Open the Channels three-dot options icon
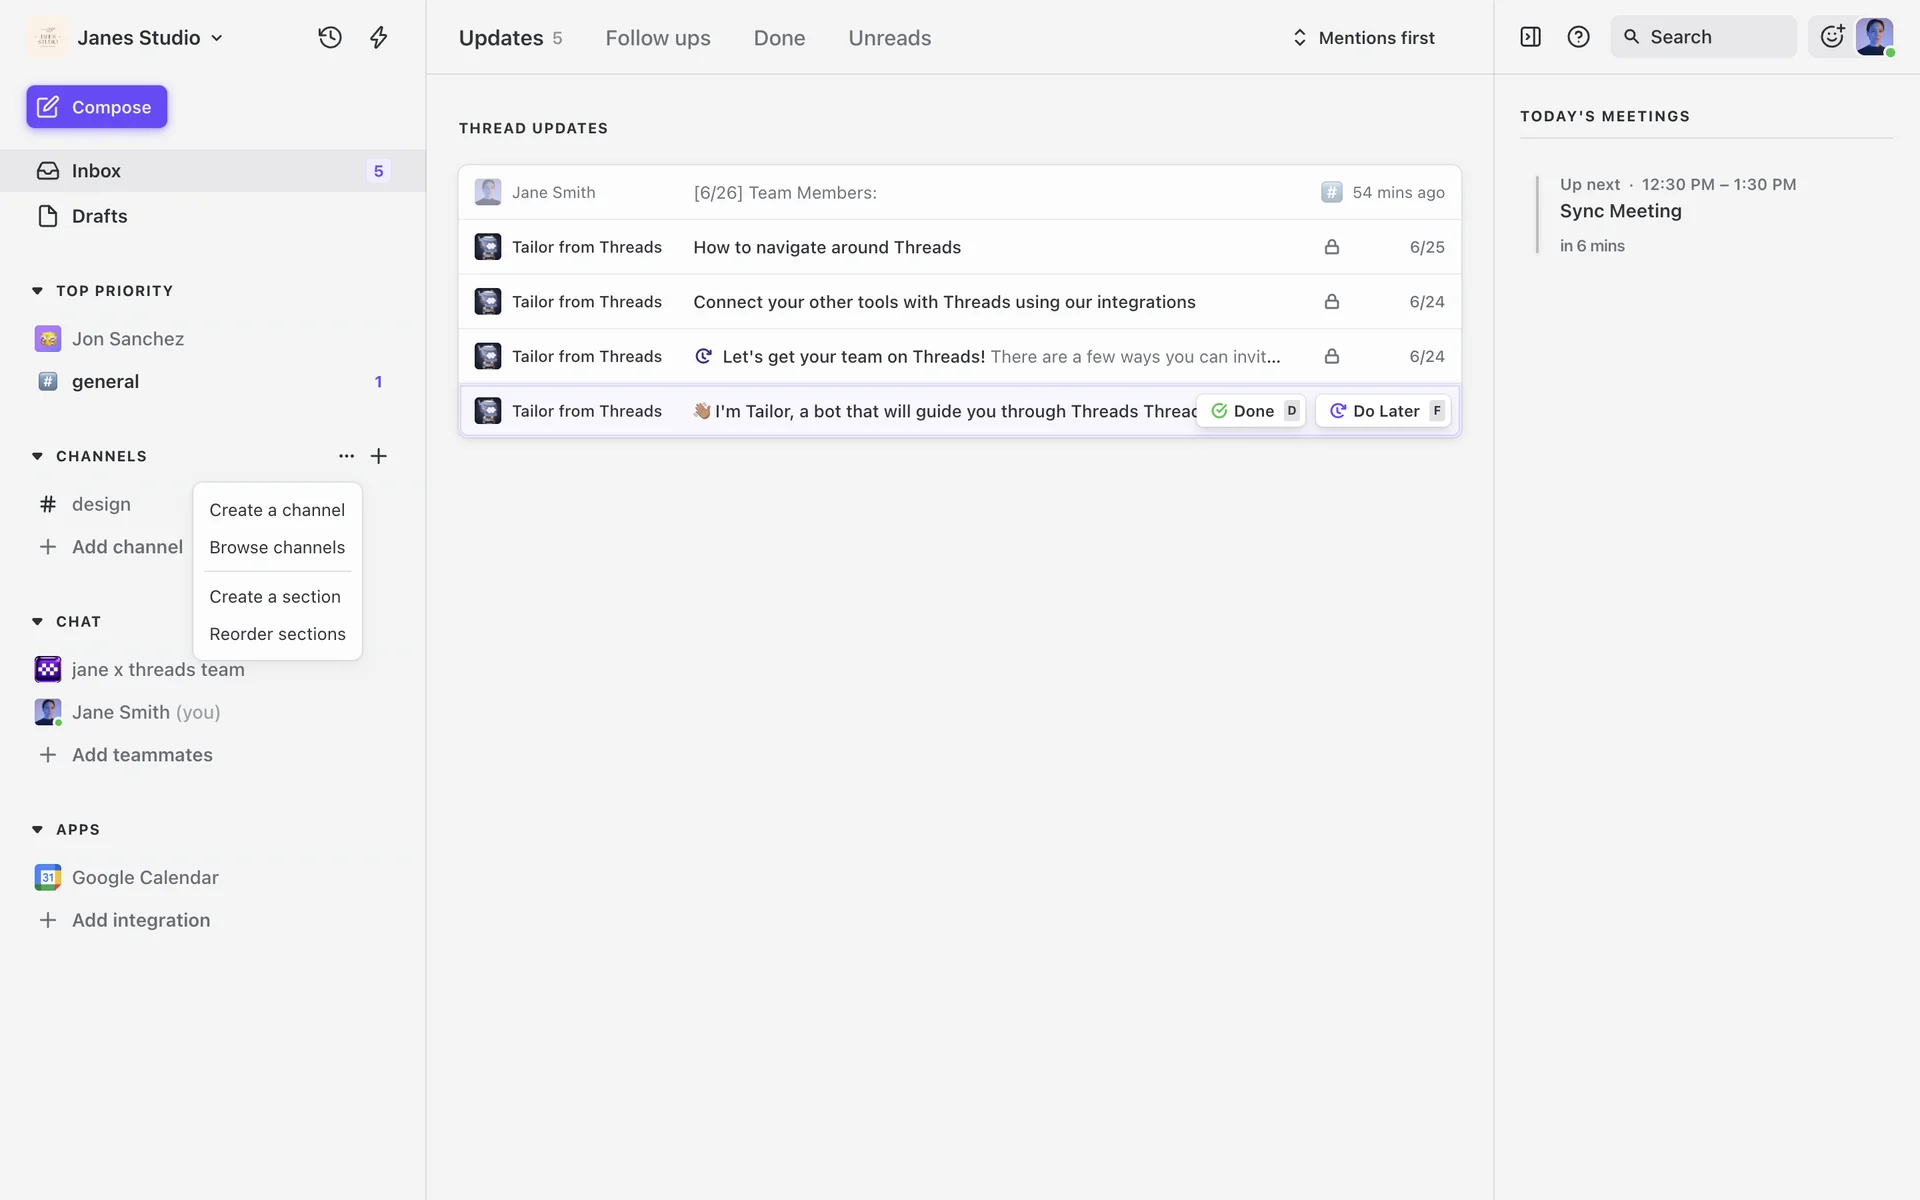Image resolution: width=1920 pixels, height=1200 pixels. (x=346, y=456)
